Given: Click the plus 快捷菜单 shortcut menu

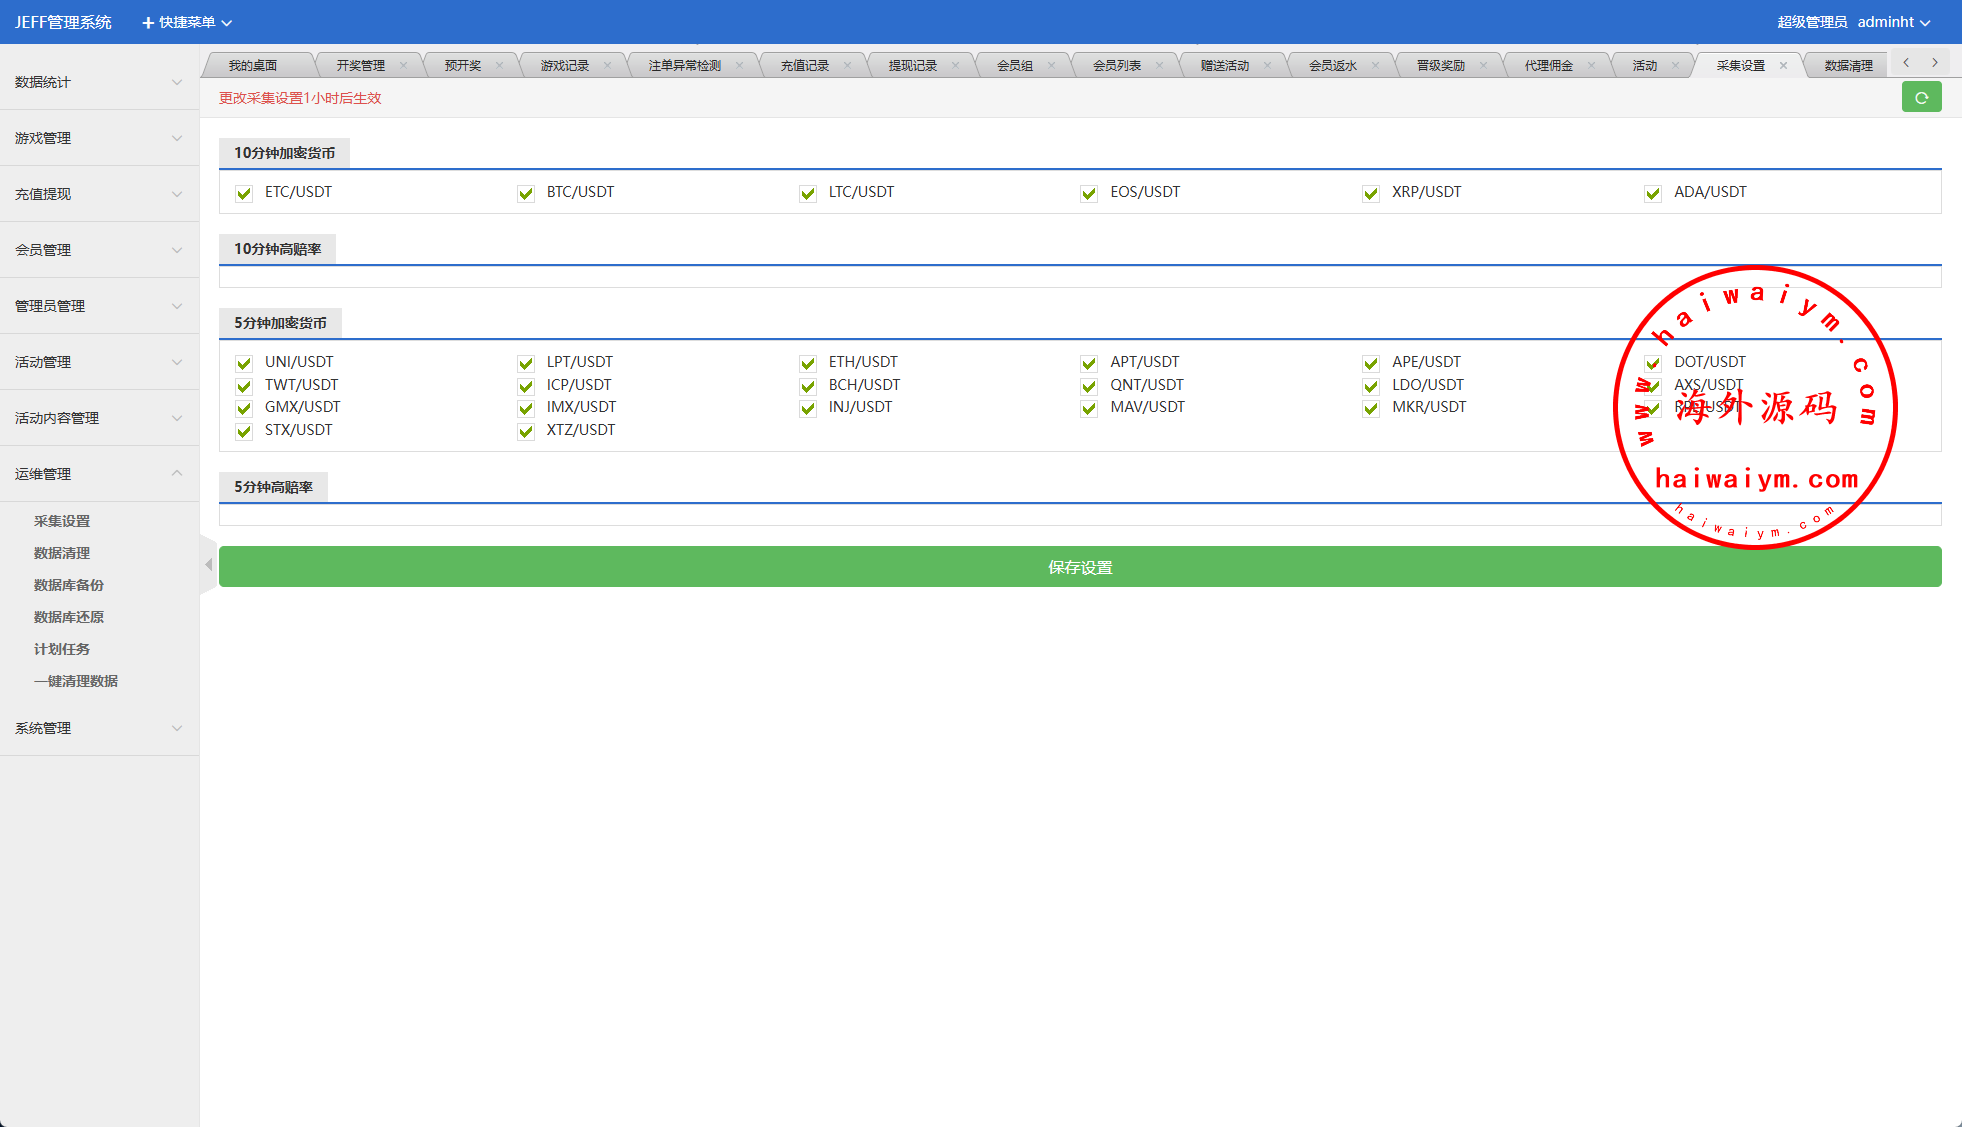Looking at the screenshot, I should point(186,22).
